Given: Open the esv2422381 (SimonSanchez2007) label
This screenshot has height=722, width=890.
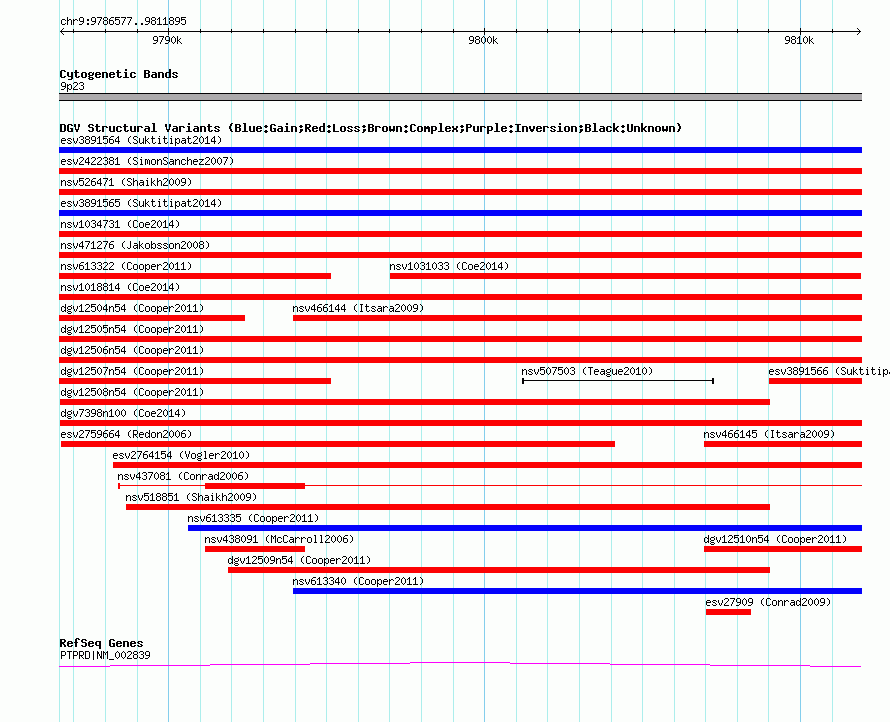Looking at the screenshot, I should click(147, 161).
